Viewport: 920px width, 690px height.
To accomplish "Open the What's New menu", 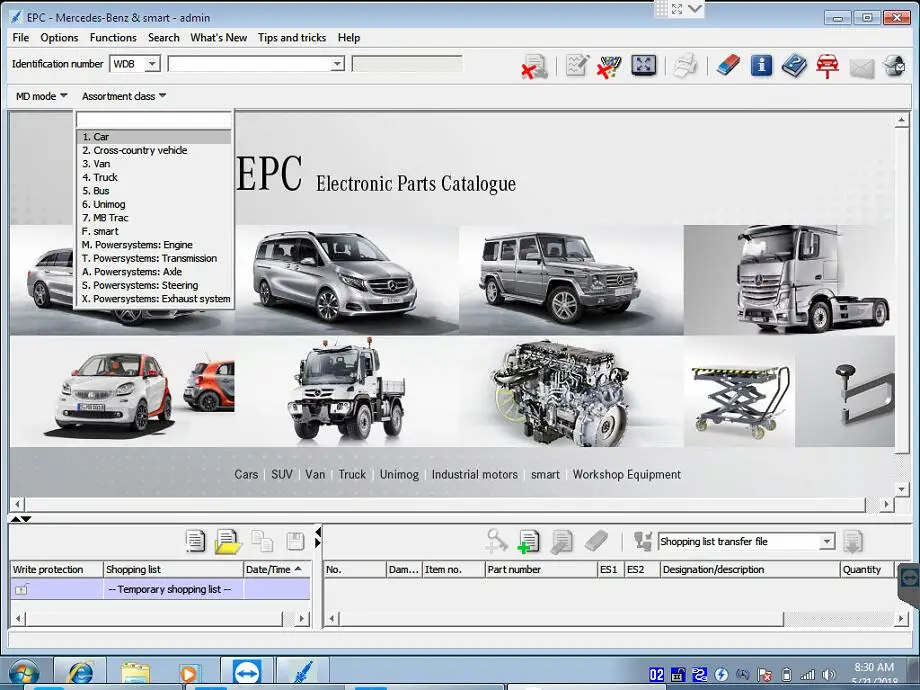I will [x=219, y=38].
